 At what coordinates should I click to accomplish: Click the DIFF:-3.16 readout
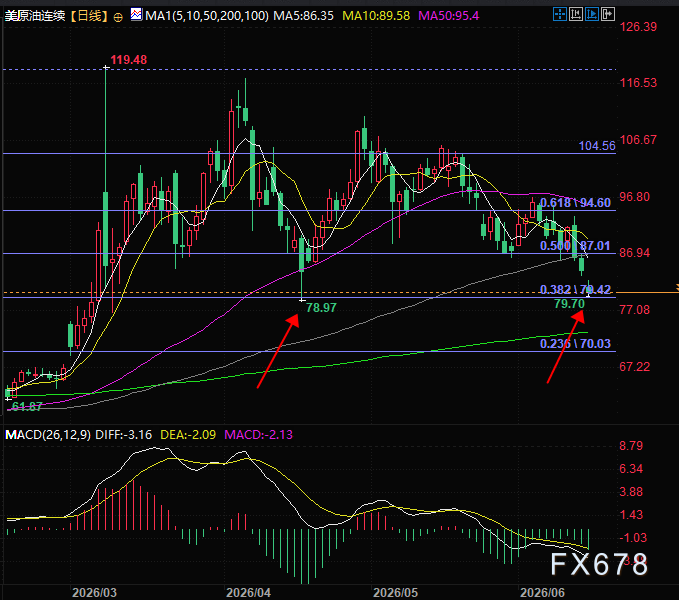[123, 435]
